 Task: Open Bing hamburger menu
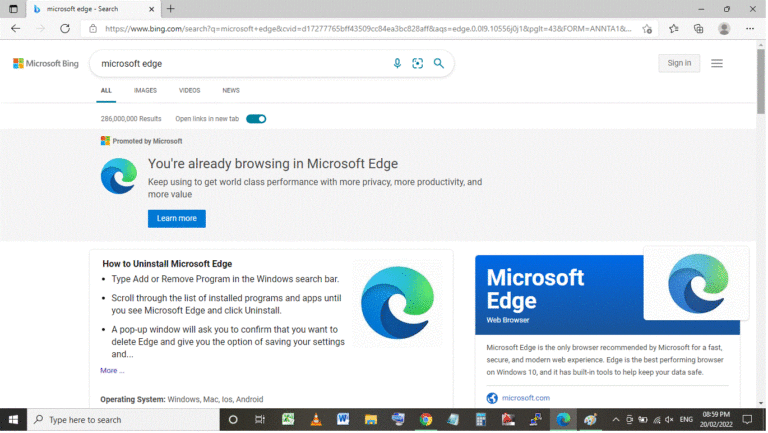pyautogui.click(x=717, y=63)
